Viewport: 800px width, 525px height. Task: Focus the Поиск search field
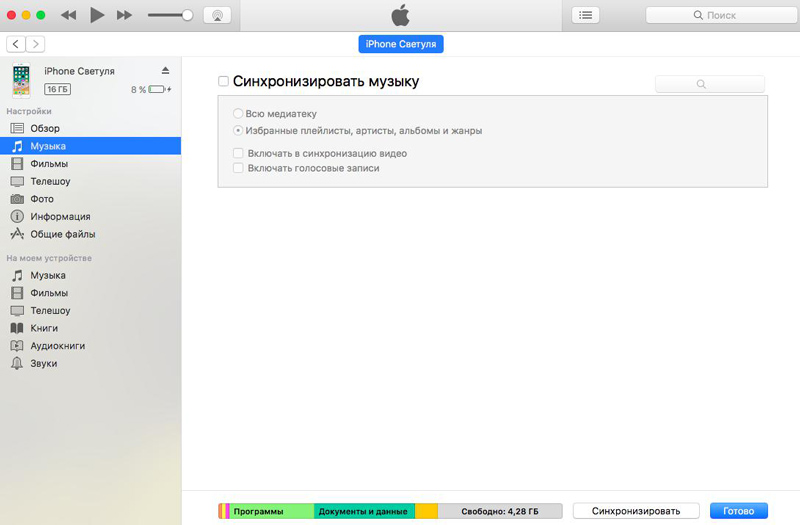721,15
